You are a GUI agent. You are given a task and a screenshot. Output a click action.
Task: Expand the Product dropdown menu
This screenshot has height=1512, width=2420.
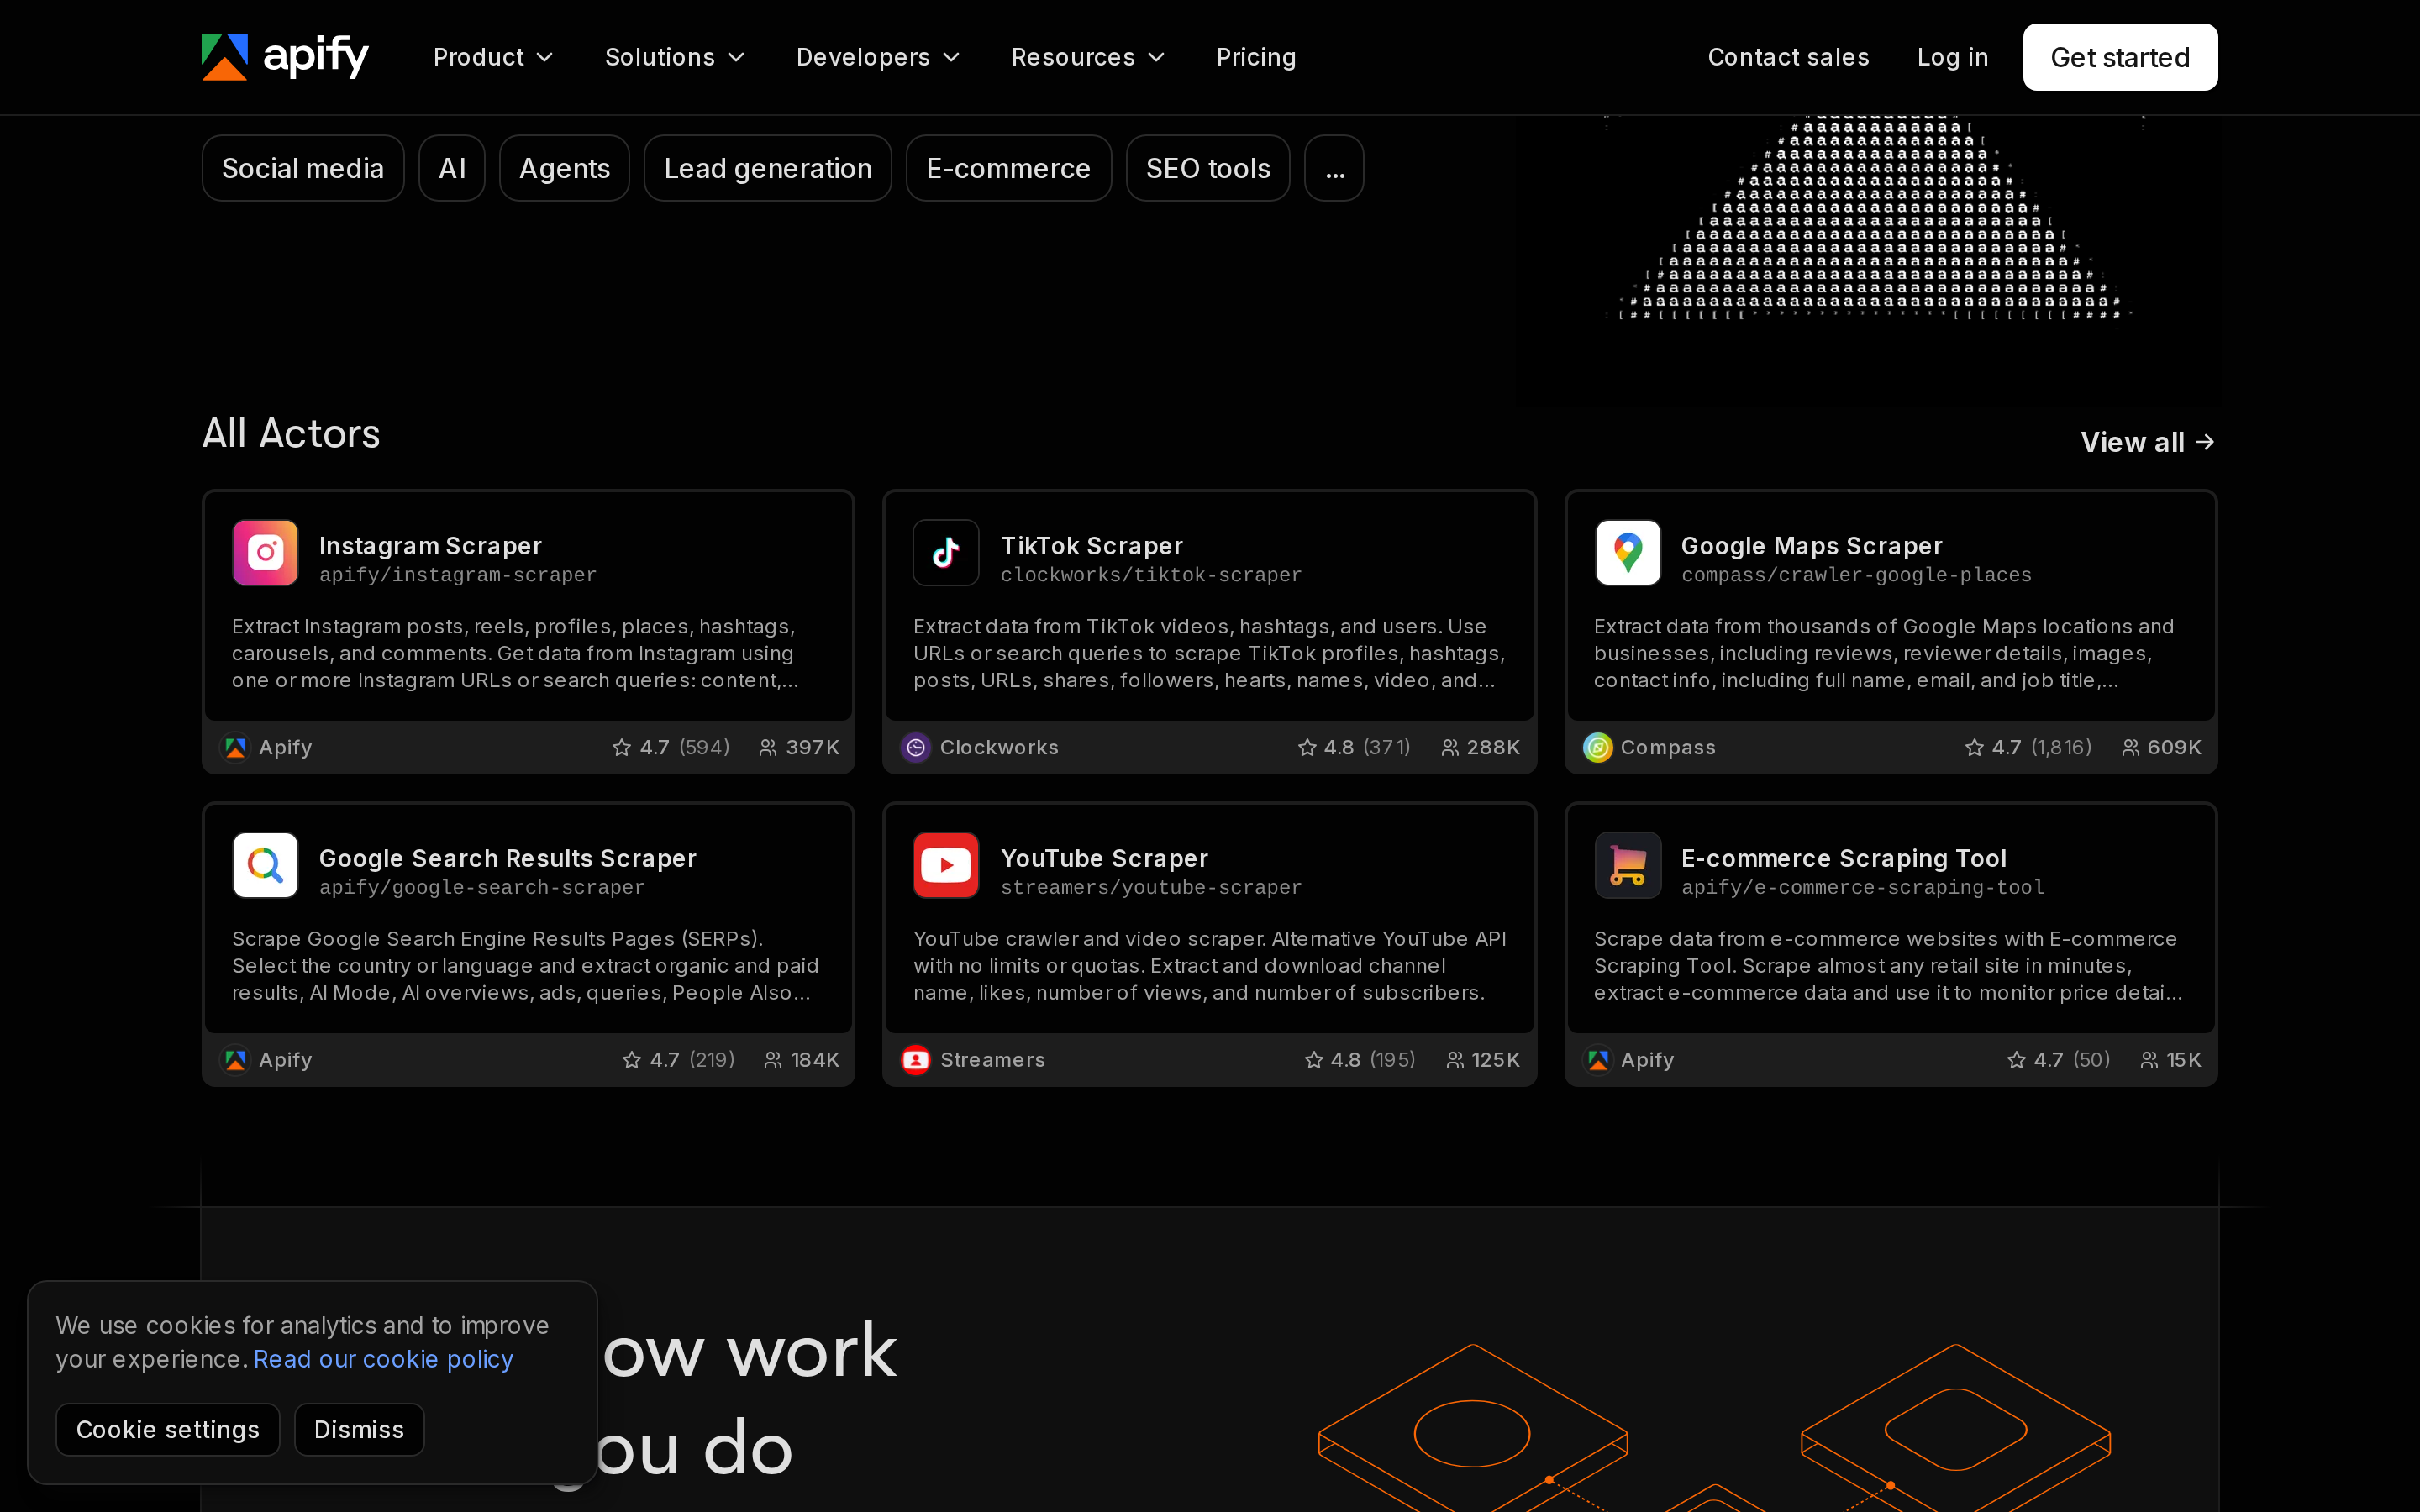point(493,57)
